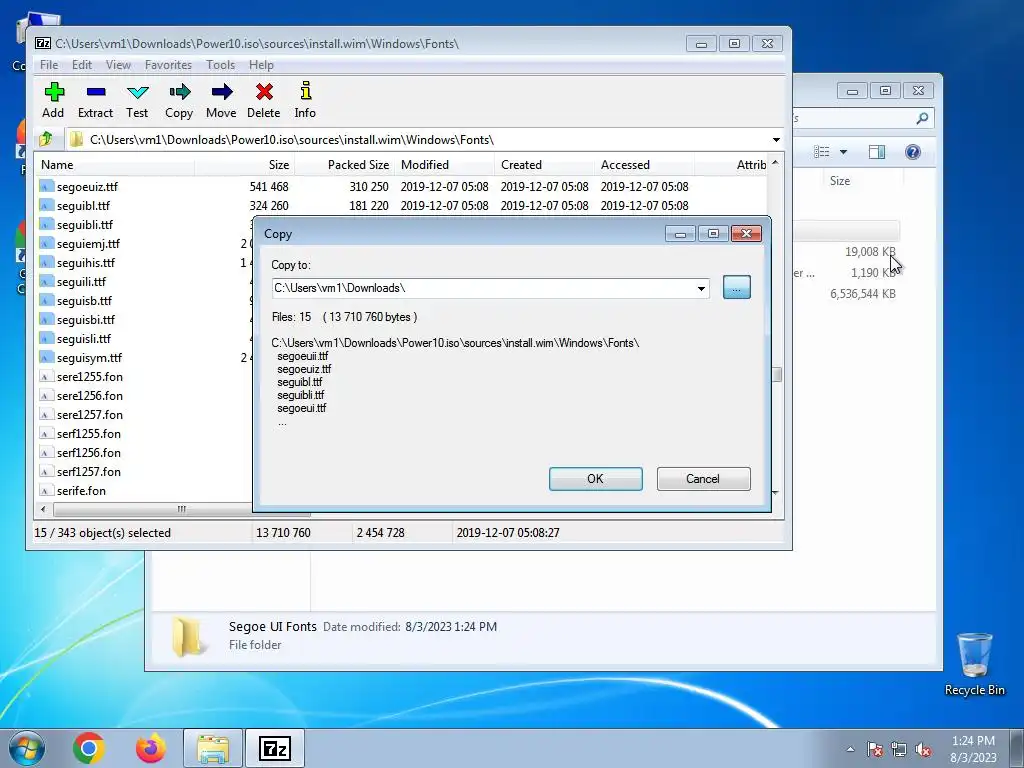The height and width of the screenshot is (768, 1024).
Task: Click the 19,008 KB size entry in Explorer
Action: click(x=870, y=251)
